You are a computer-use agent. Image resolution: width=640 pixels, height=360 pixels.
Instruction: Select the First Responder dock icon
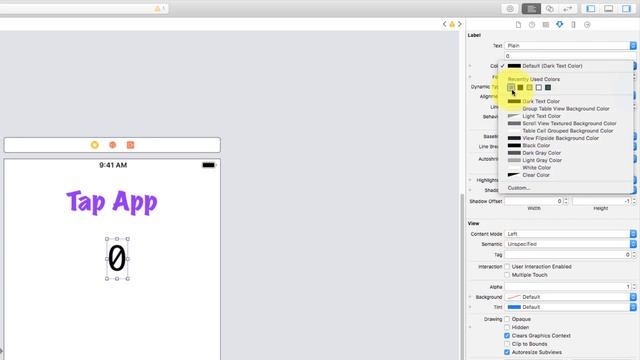click(113, 145)
